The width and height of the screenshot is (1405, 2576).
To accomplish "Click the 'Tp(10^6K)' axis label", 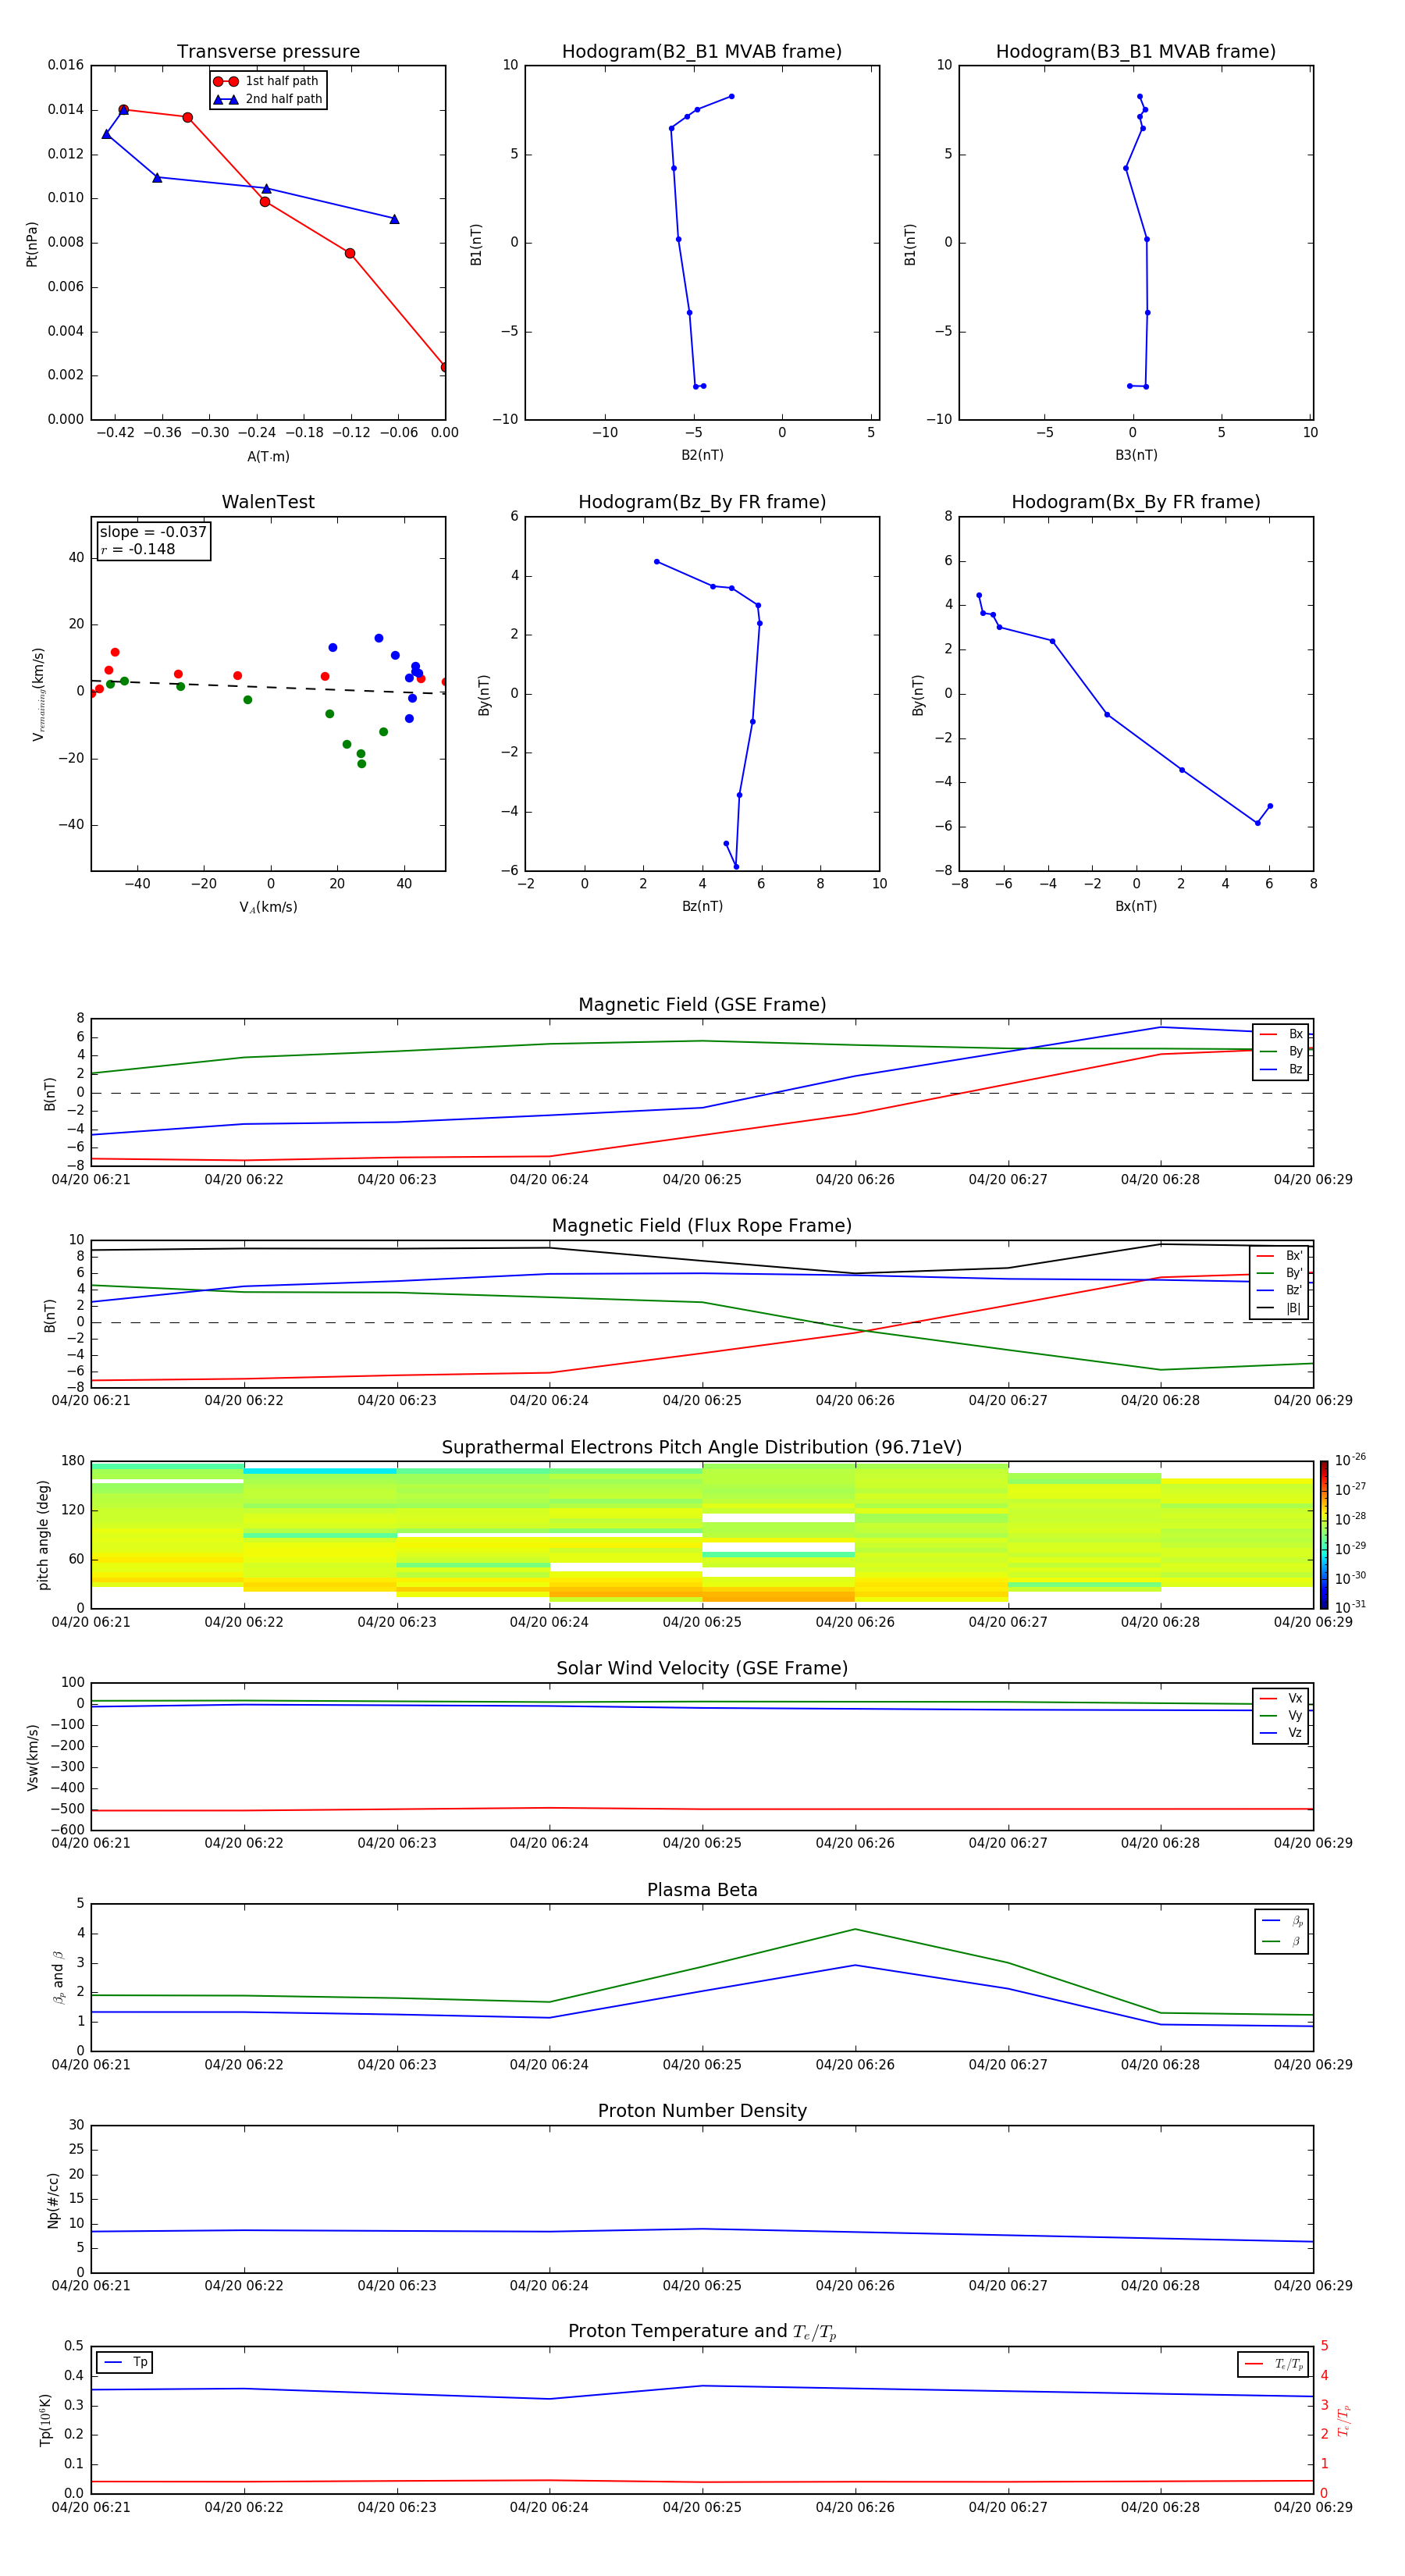I will (45, 2420).
